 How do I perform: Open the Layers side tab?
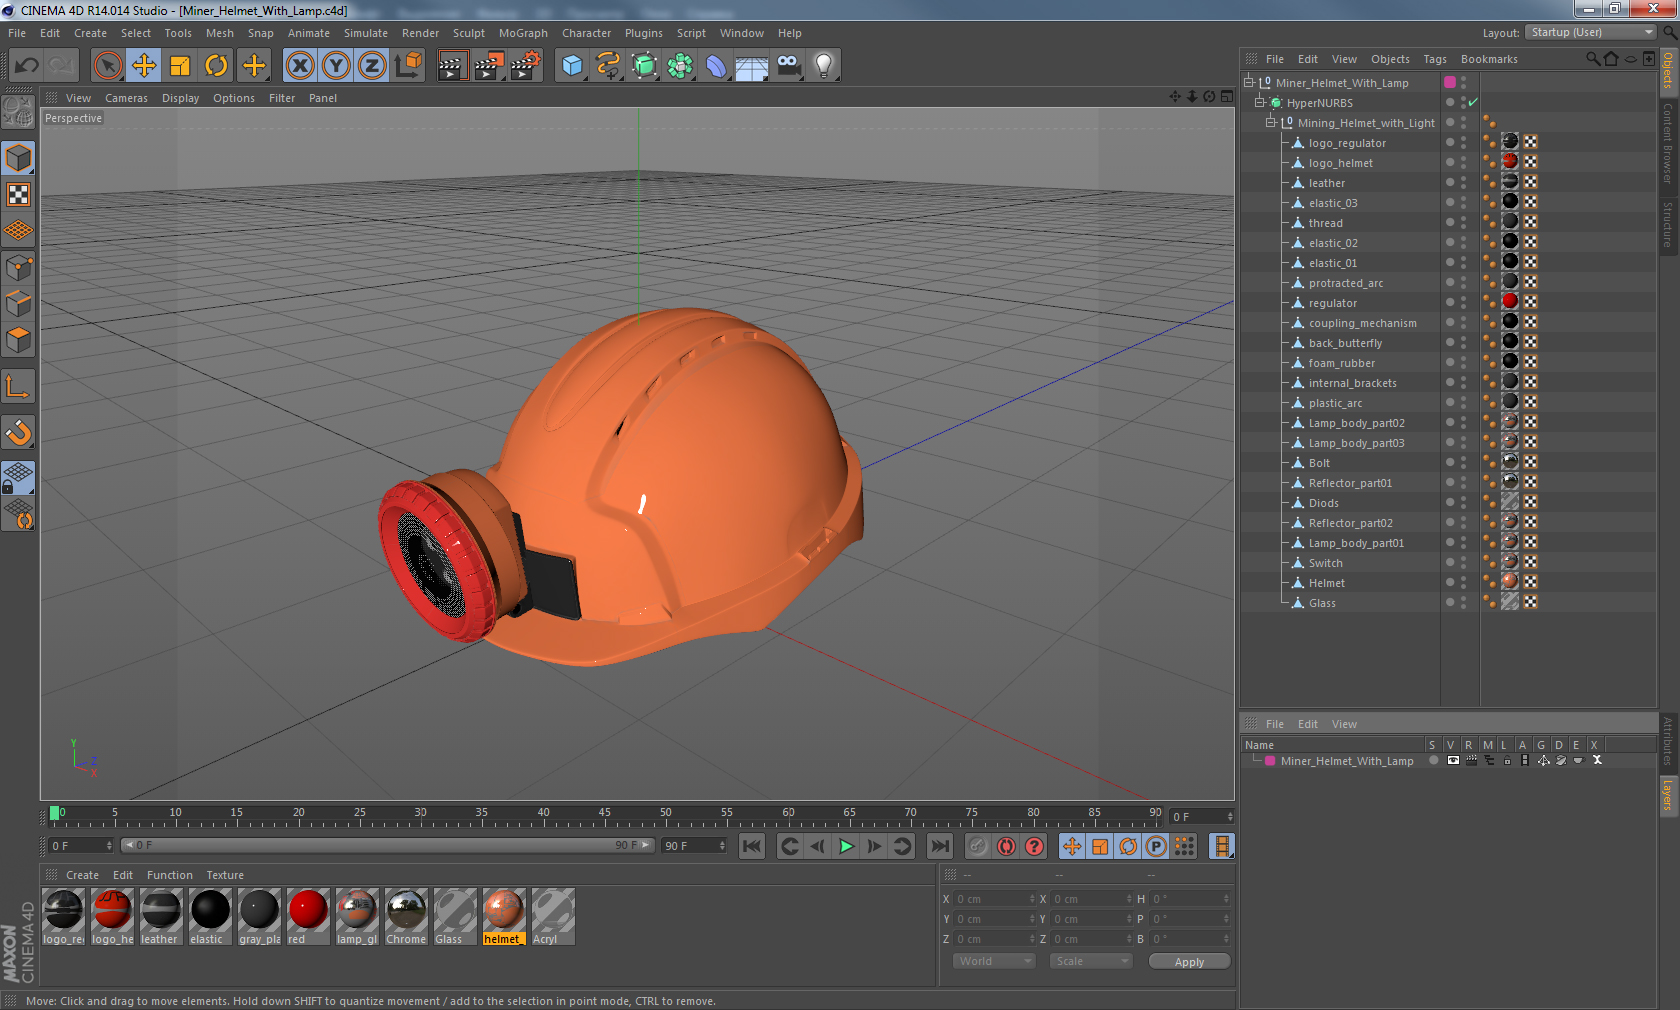(x=1668, y=796)
